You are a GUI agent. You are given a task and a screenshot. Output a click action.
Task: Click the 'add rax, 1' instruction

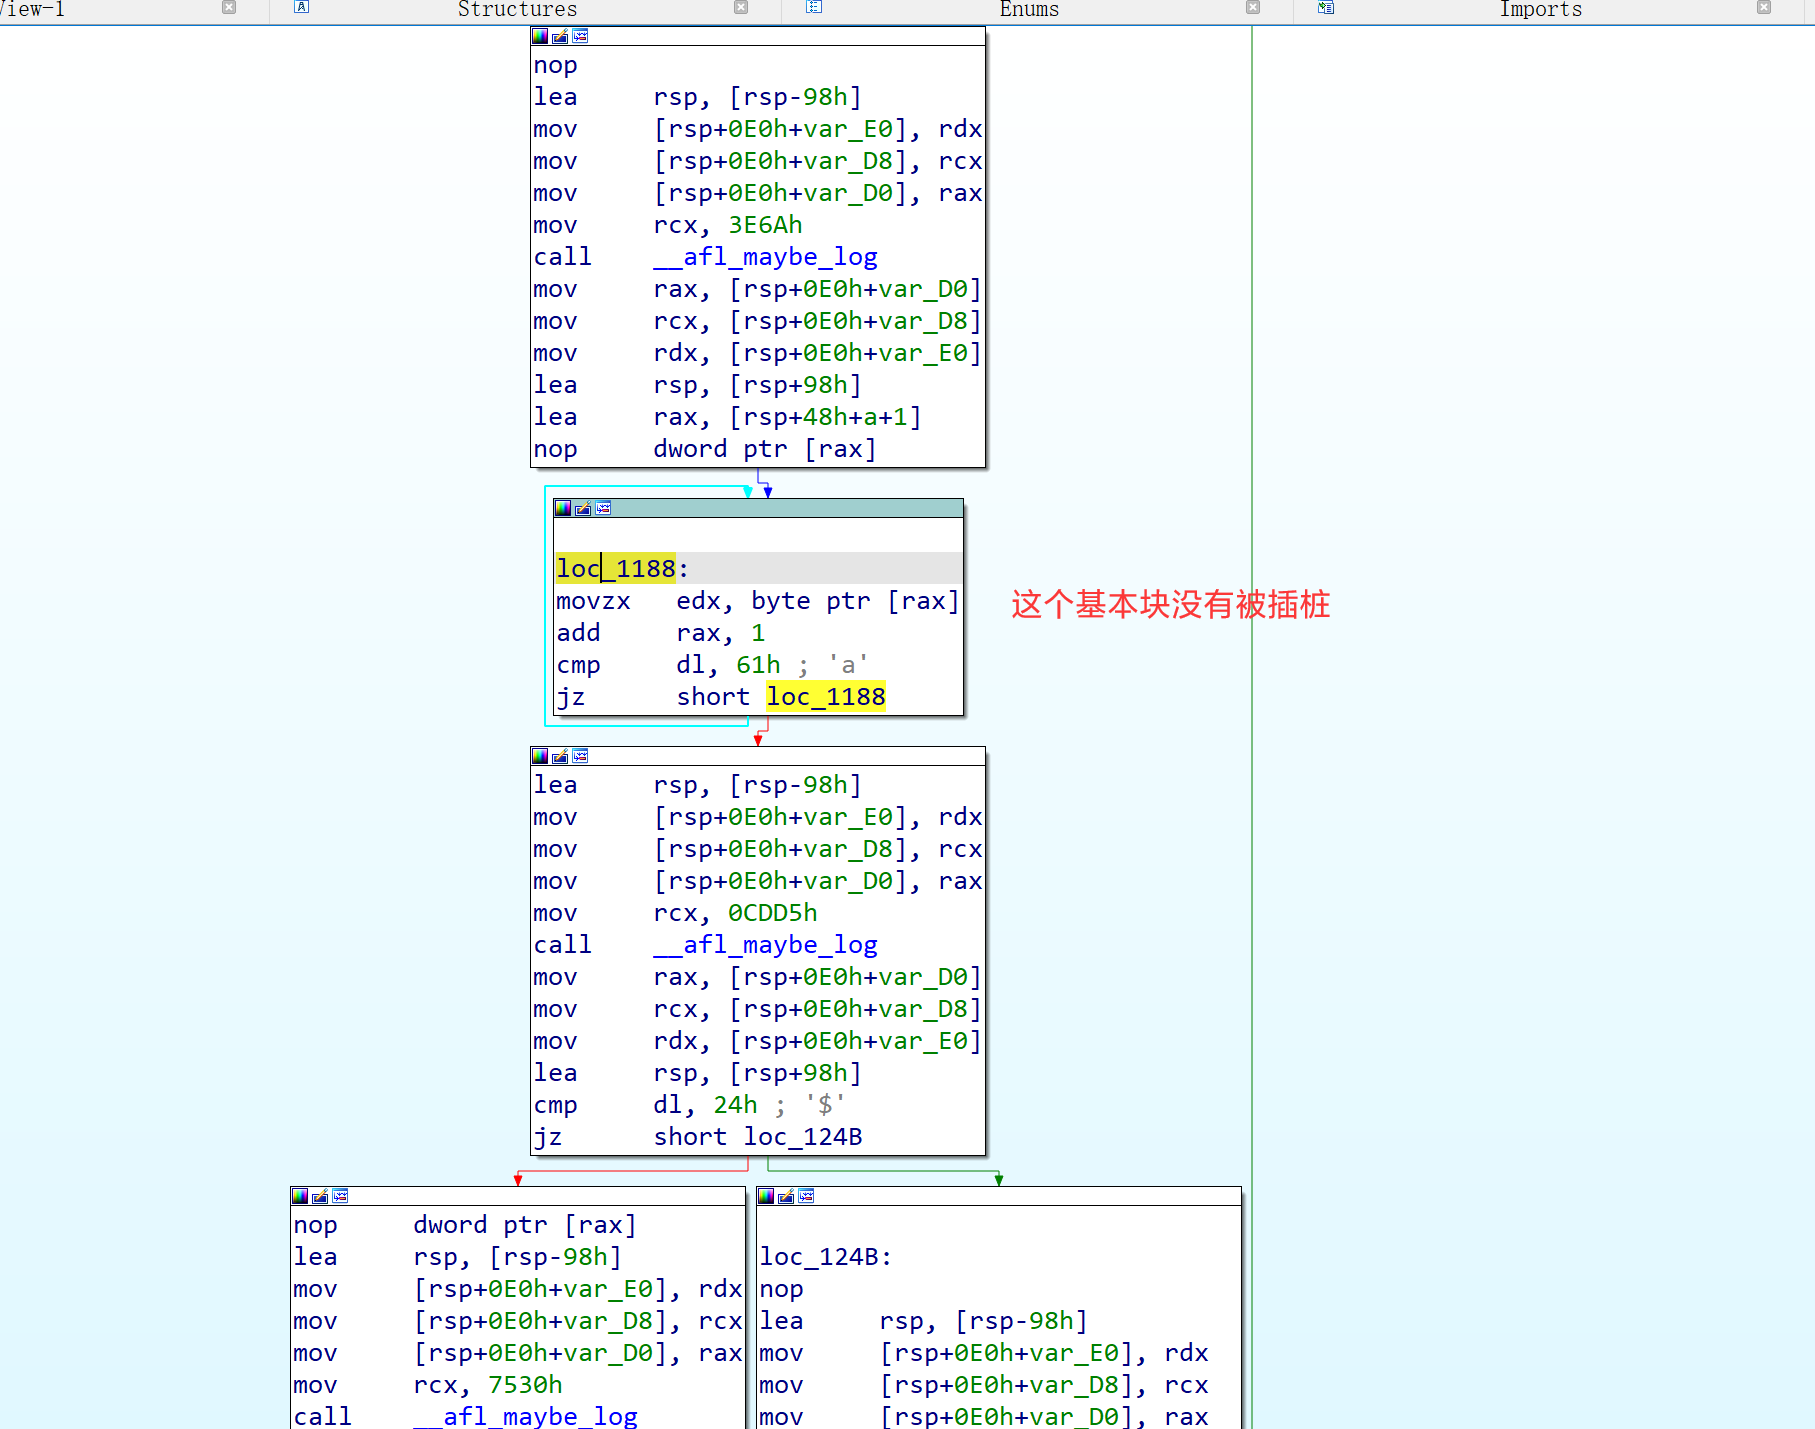point(661,633)
